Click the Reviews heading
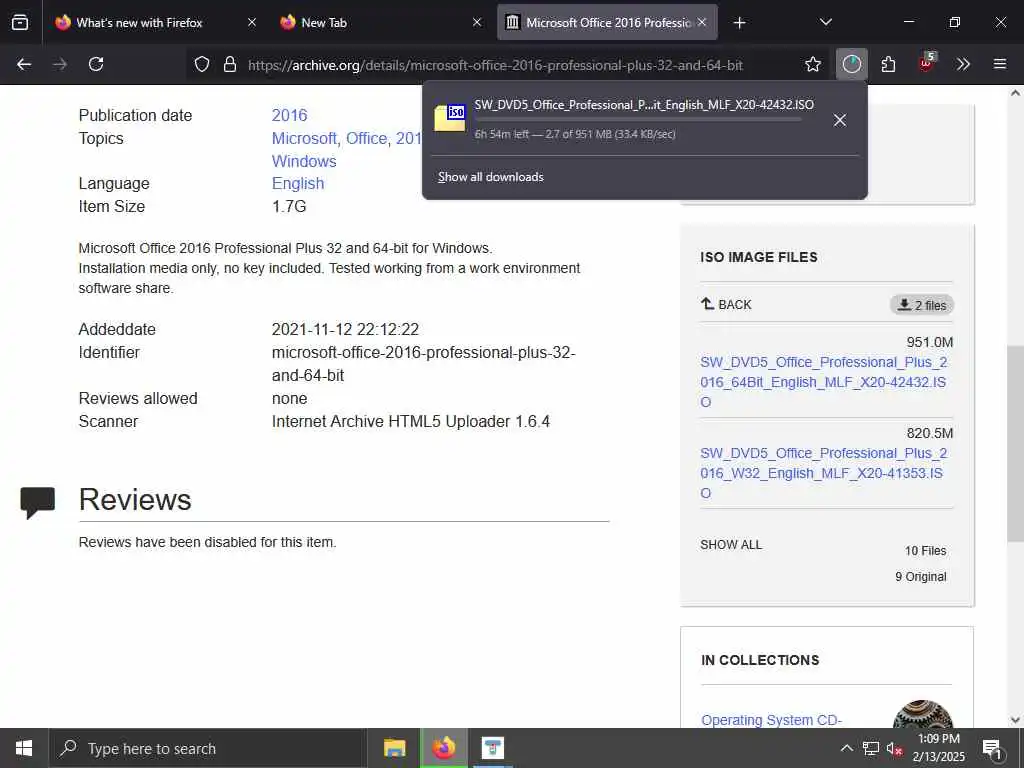Viewport: 1024px width, 768px height. click(135, 500)
